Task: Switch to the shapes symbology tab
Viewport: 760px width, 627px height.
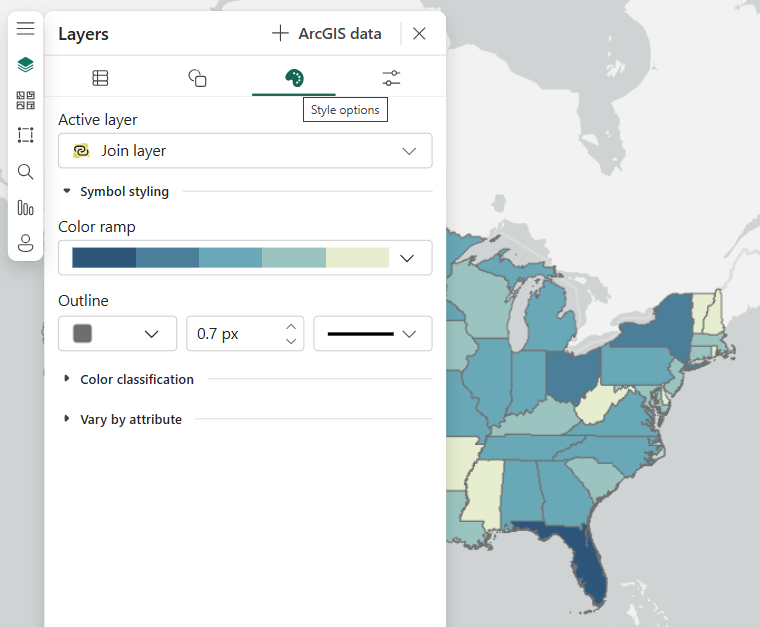Action: pos(197,78)
